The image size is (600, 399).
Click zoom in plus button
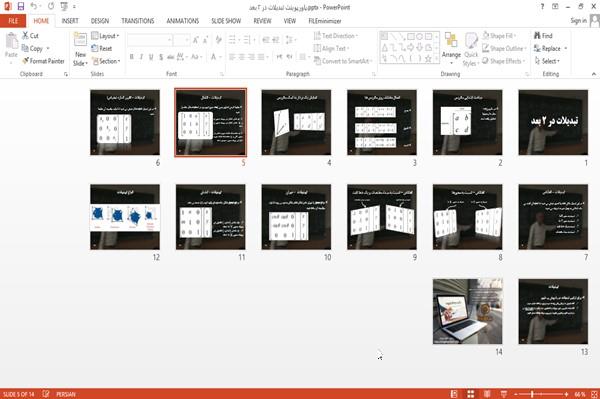[566, 394]
